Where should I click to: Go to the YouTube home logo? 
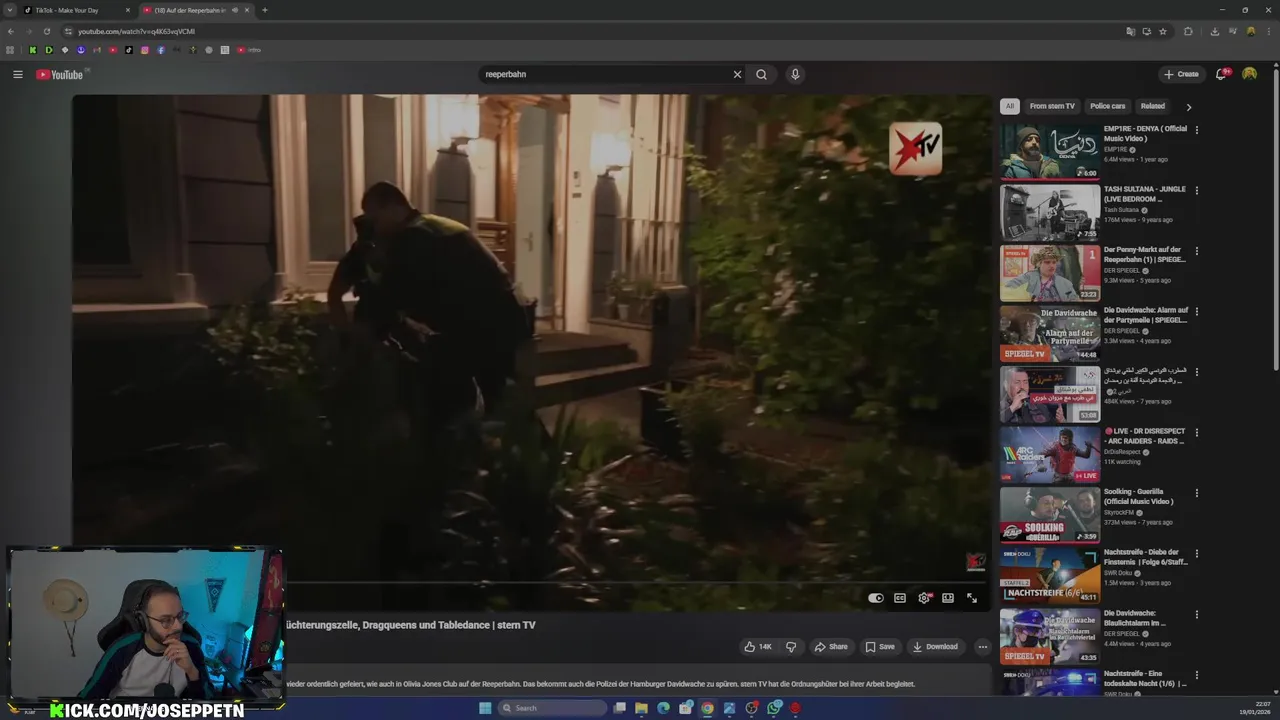point(60,75)
